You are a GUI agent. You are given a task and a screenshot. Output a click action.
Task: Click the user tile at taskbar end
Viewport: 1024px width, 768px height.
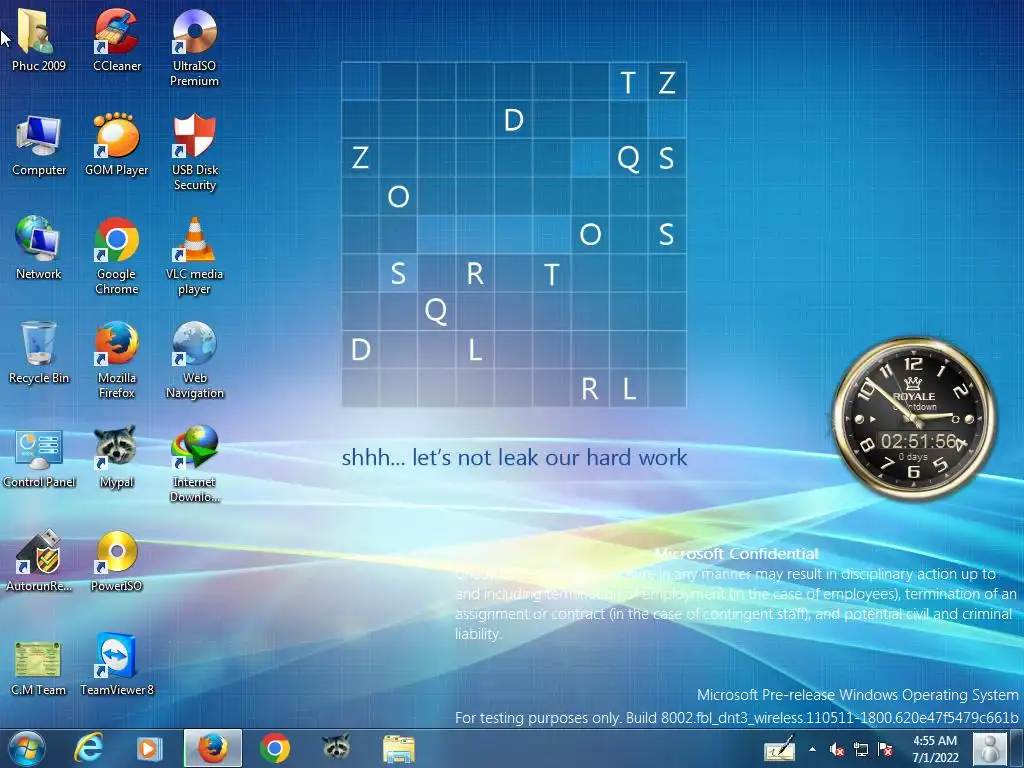[990, 748]
